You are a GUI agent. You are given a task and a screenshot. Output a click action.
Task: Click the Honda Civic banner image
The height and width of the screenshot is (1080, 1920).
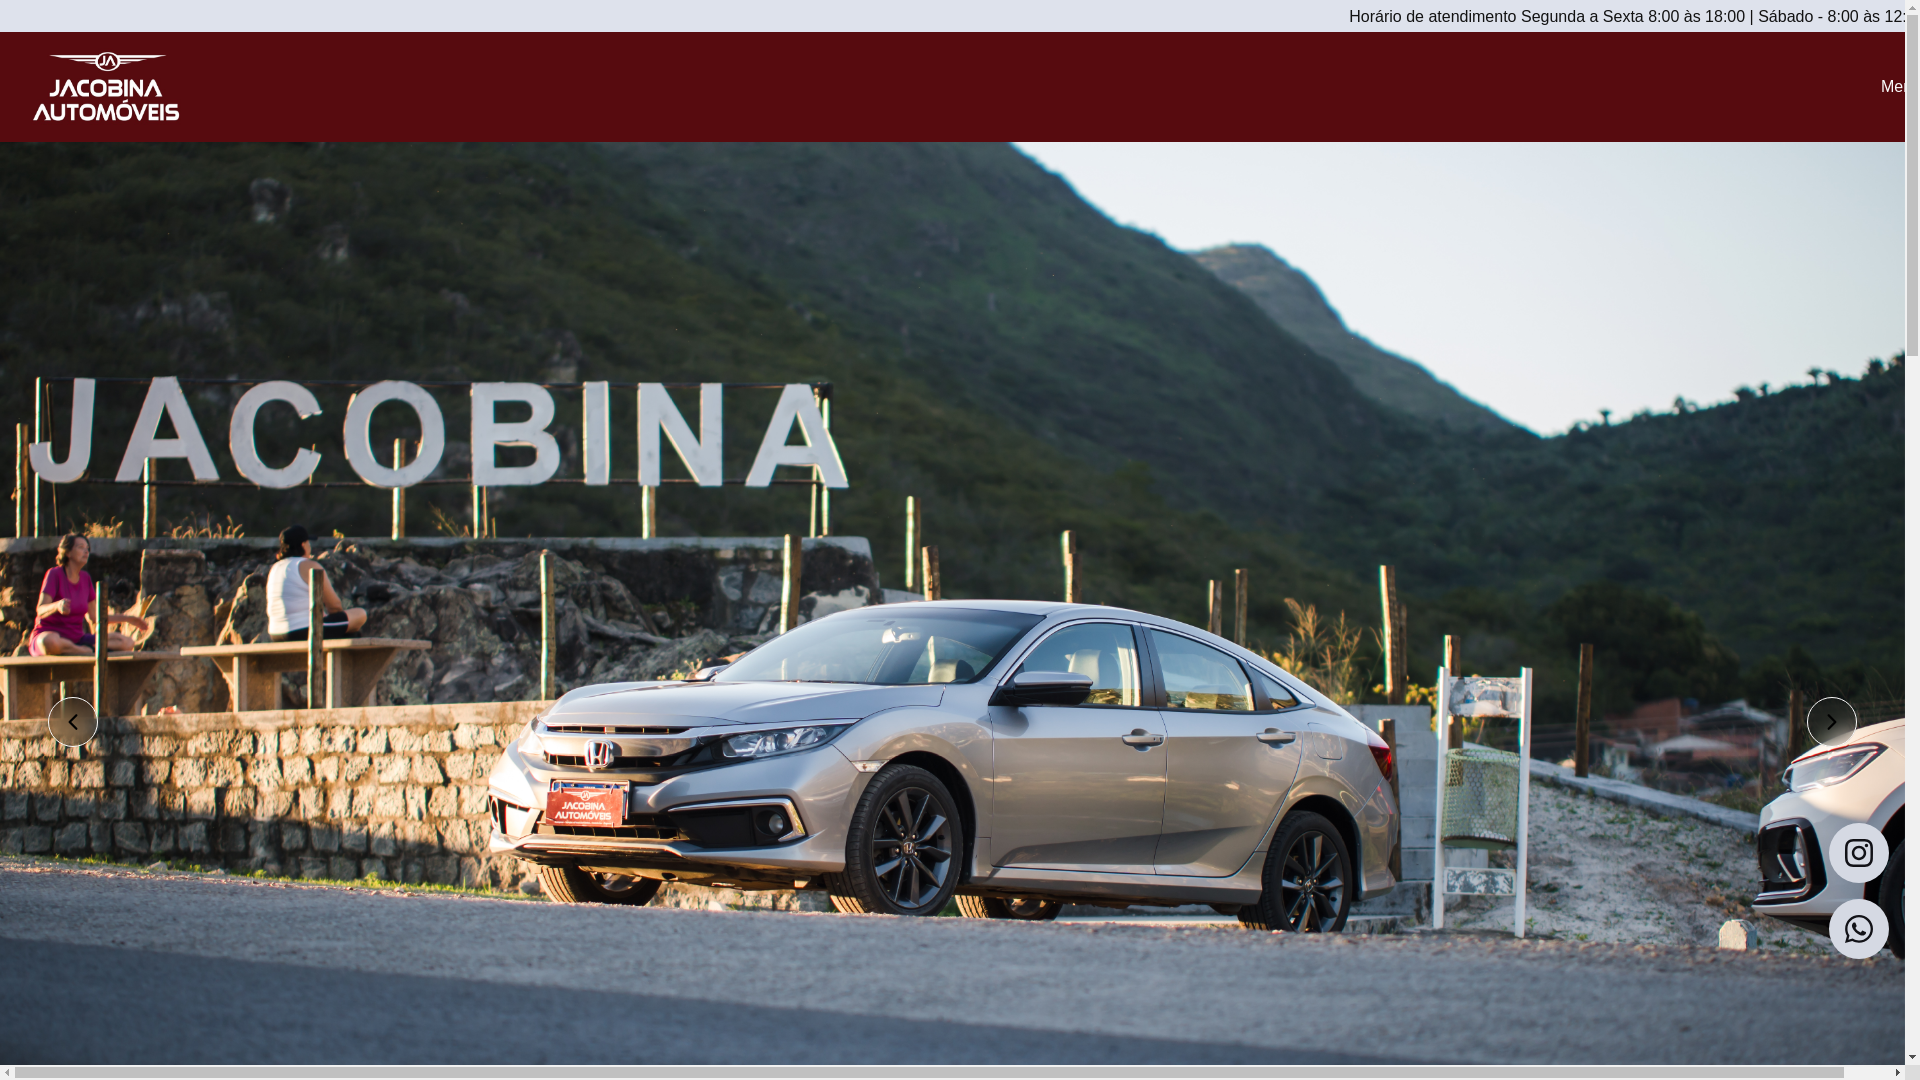pos(952,603)
